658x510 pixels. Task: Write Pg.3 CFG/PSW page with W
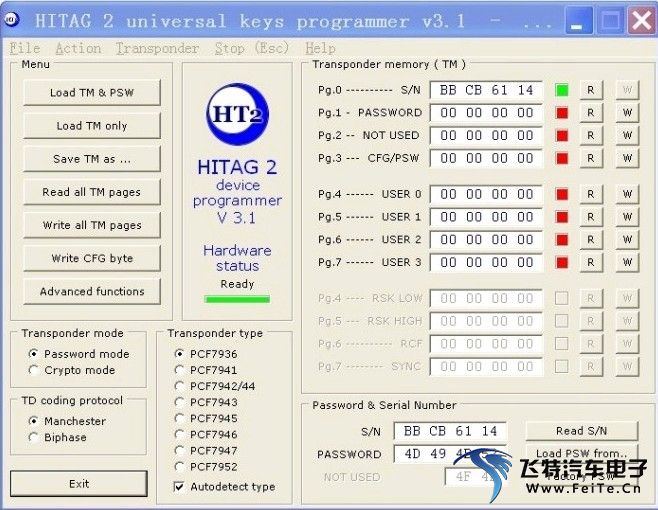pyautogui.click(x=627, y=158)
